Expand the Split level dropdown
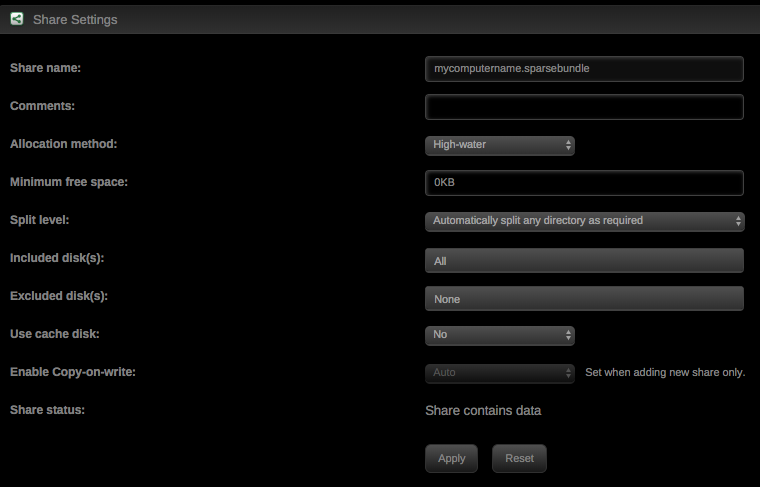This screenshot has width=760, height=487. (x=585, y=221)
